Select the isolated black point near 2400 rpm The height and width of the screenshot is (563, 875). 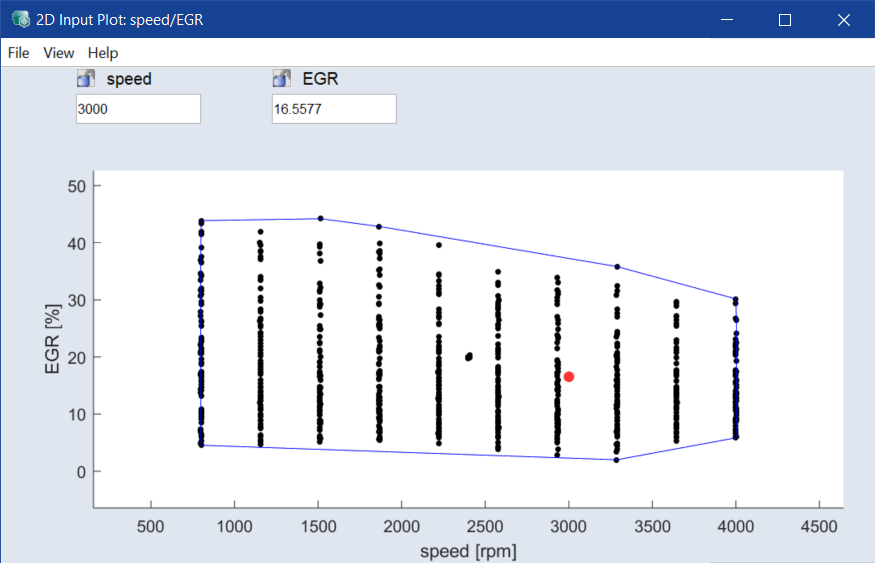tap(468, 357)
